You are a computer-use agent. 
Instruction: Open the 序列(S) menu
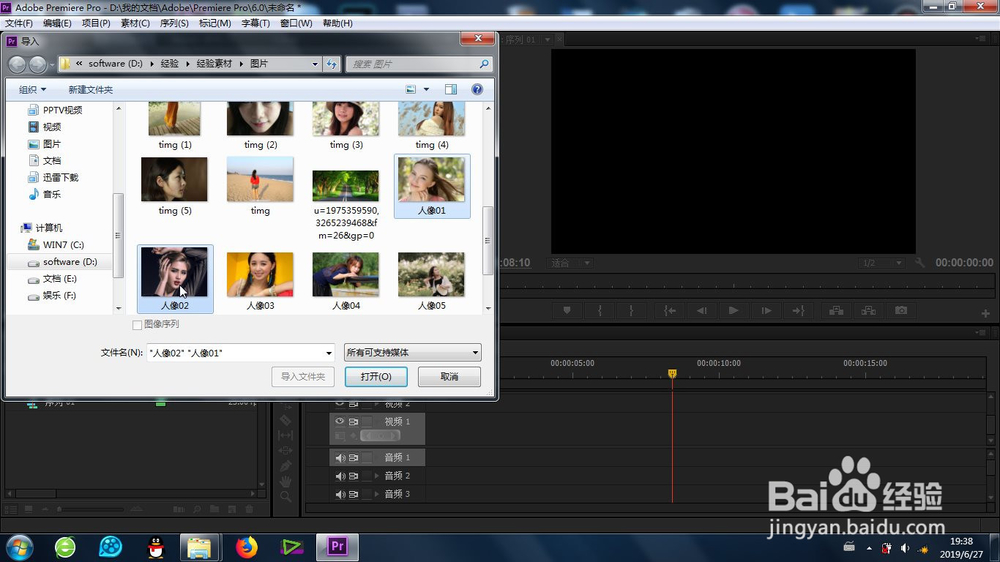(x=174, y=23)
